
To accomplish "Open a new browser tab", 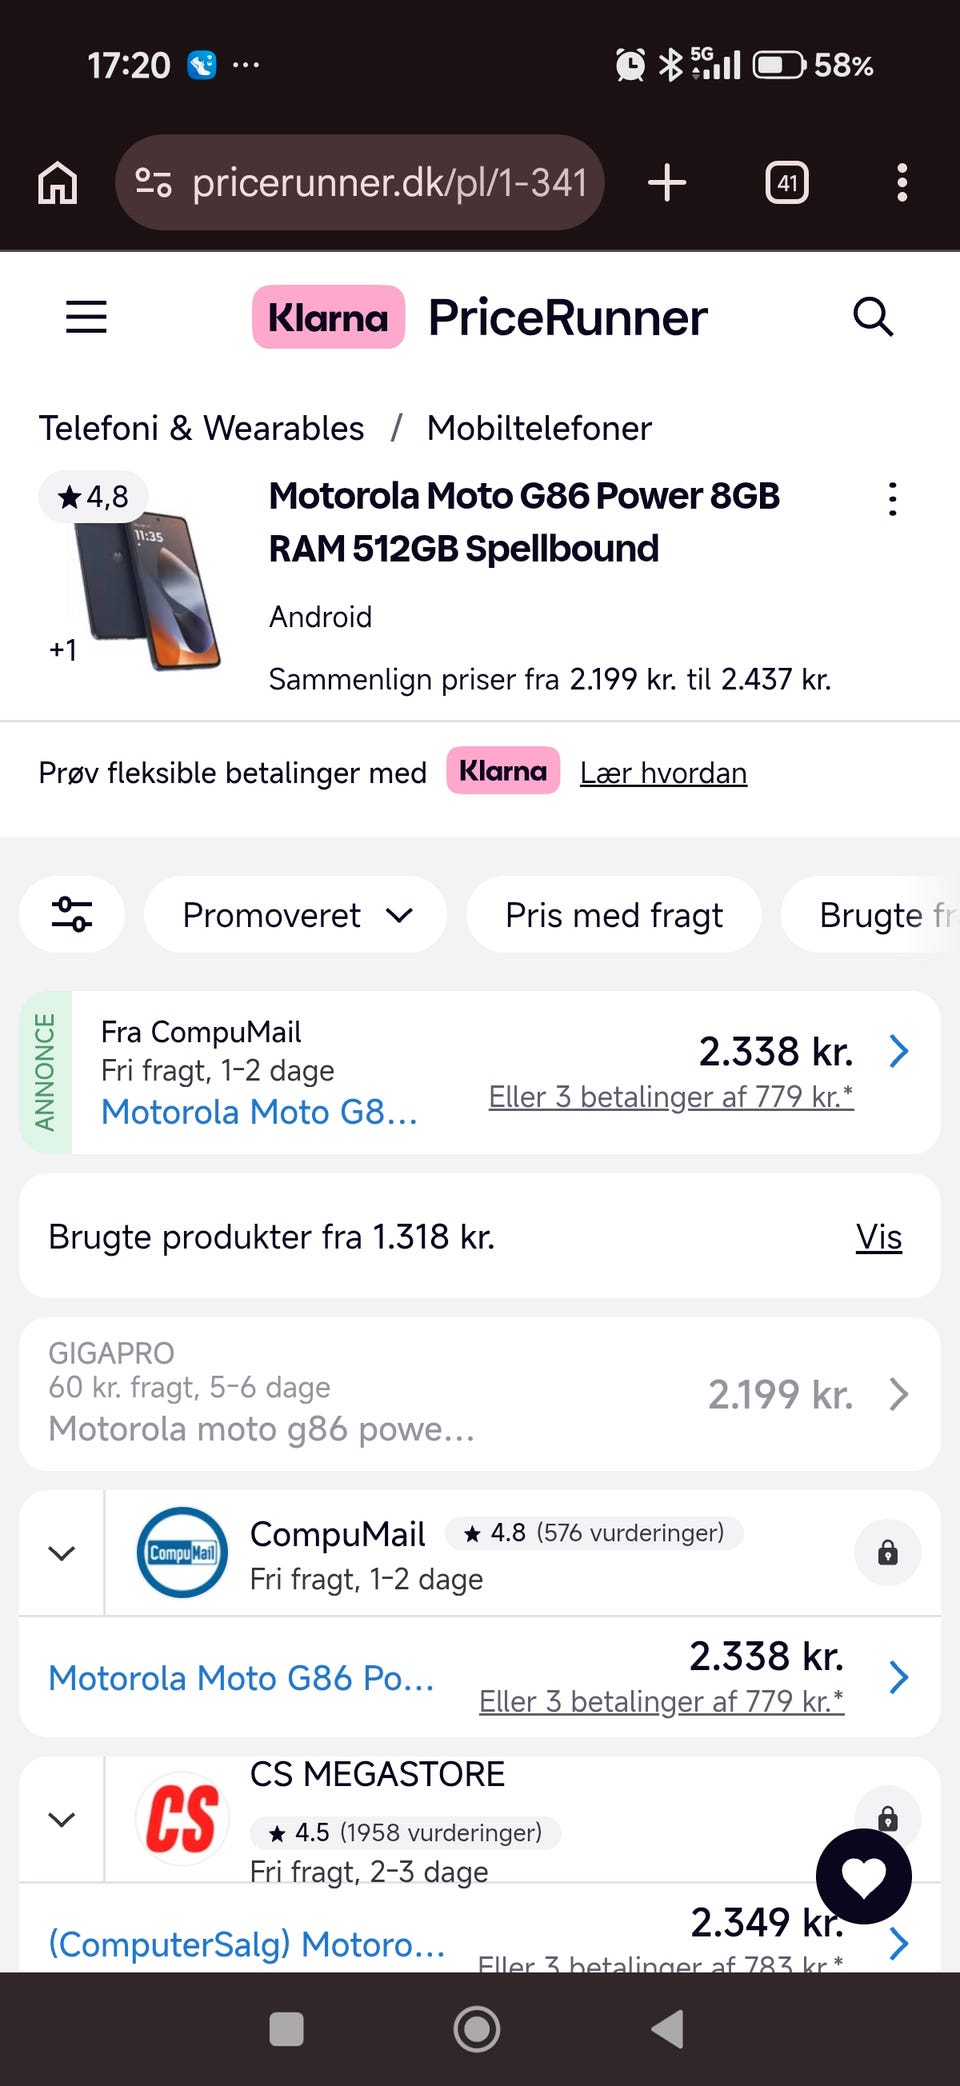I will click(x=667, y=183).
